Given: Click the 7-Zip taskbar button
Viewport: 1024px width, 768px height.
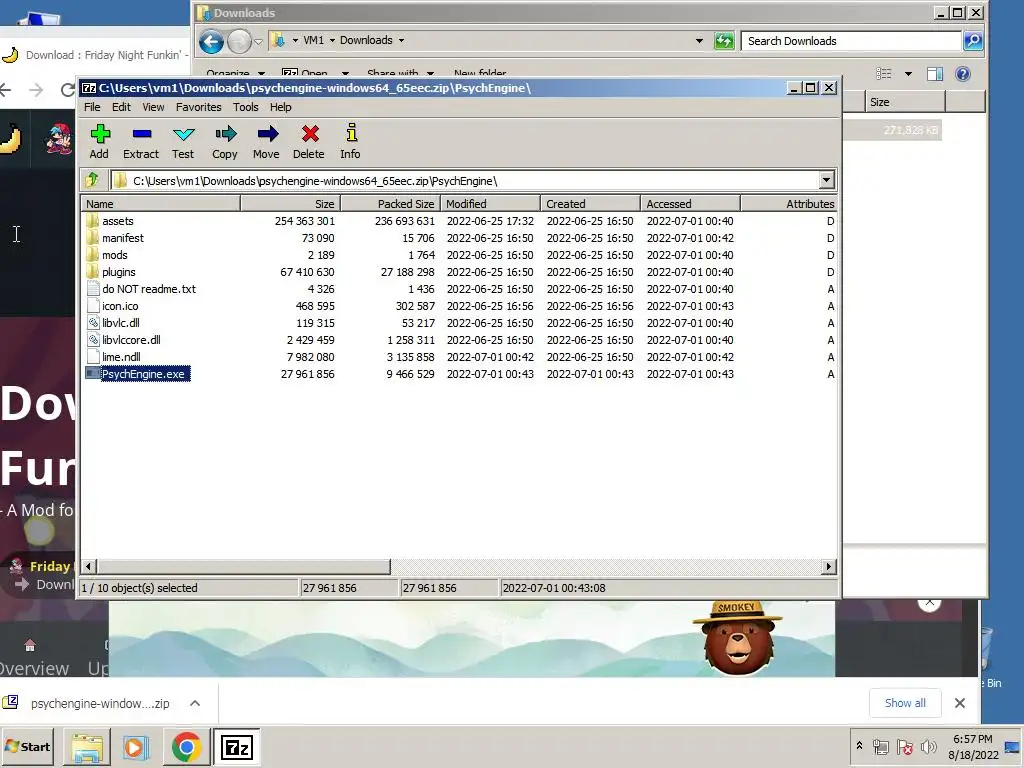Looking at the screenshot, I should tap(236, 747).
